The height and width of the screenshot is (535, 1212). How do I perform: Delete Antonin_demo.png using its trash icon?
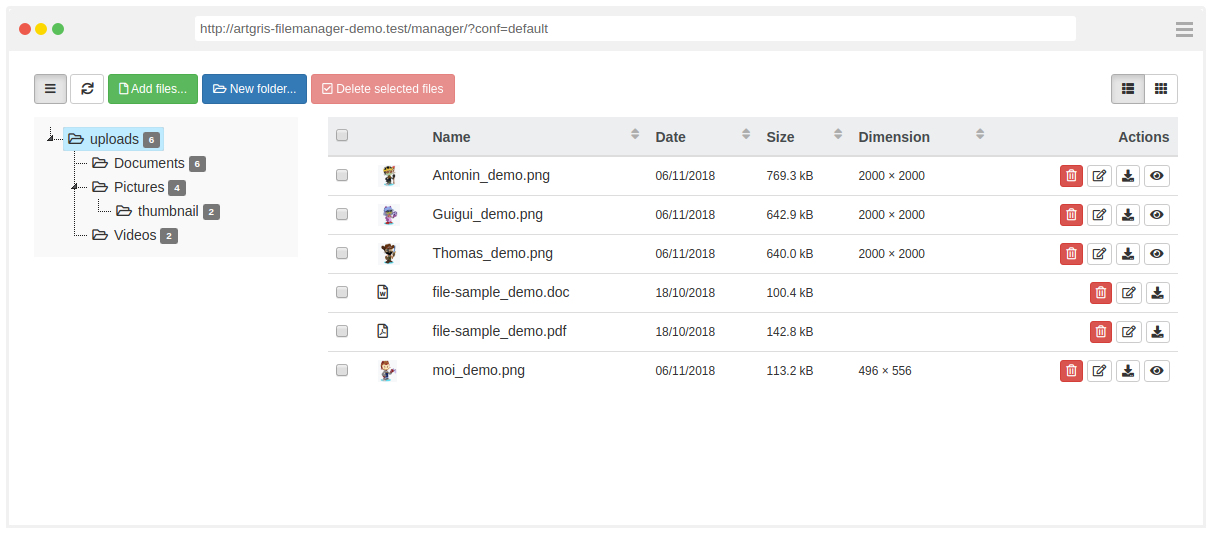(1071, 176)
